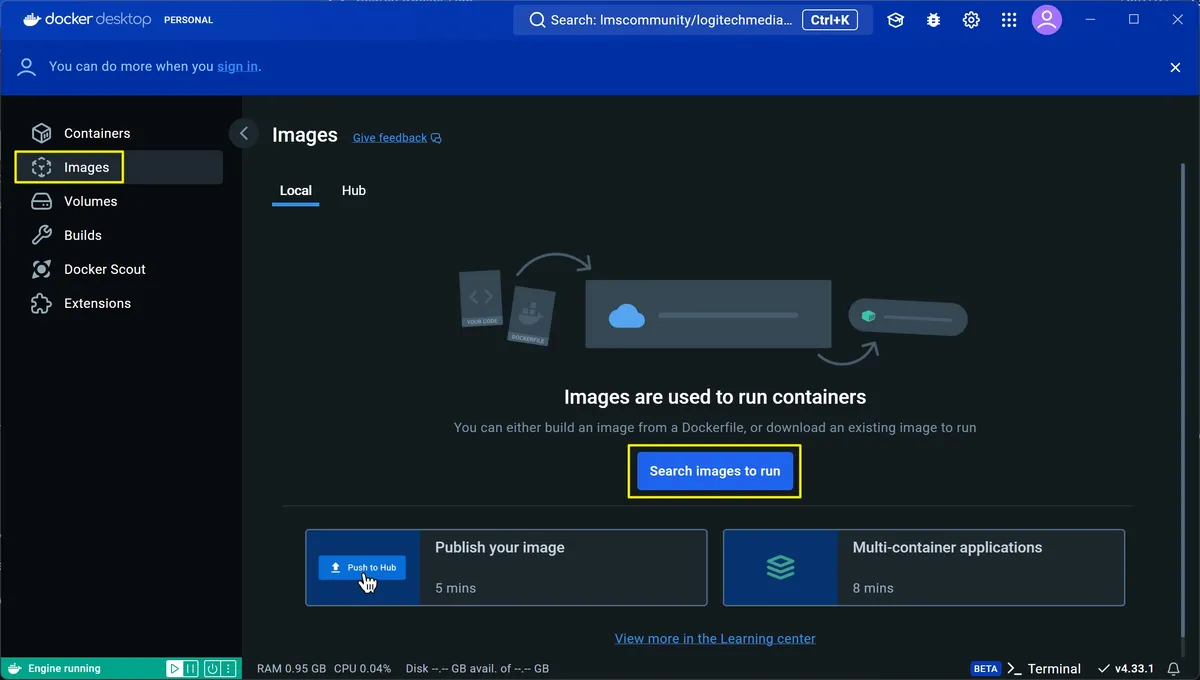Screen dimensions: 1200x680
Task: Open the Terminal in the status bar
Action: click(1044, 668)
